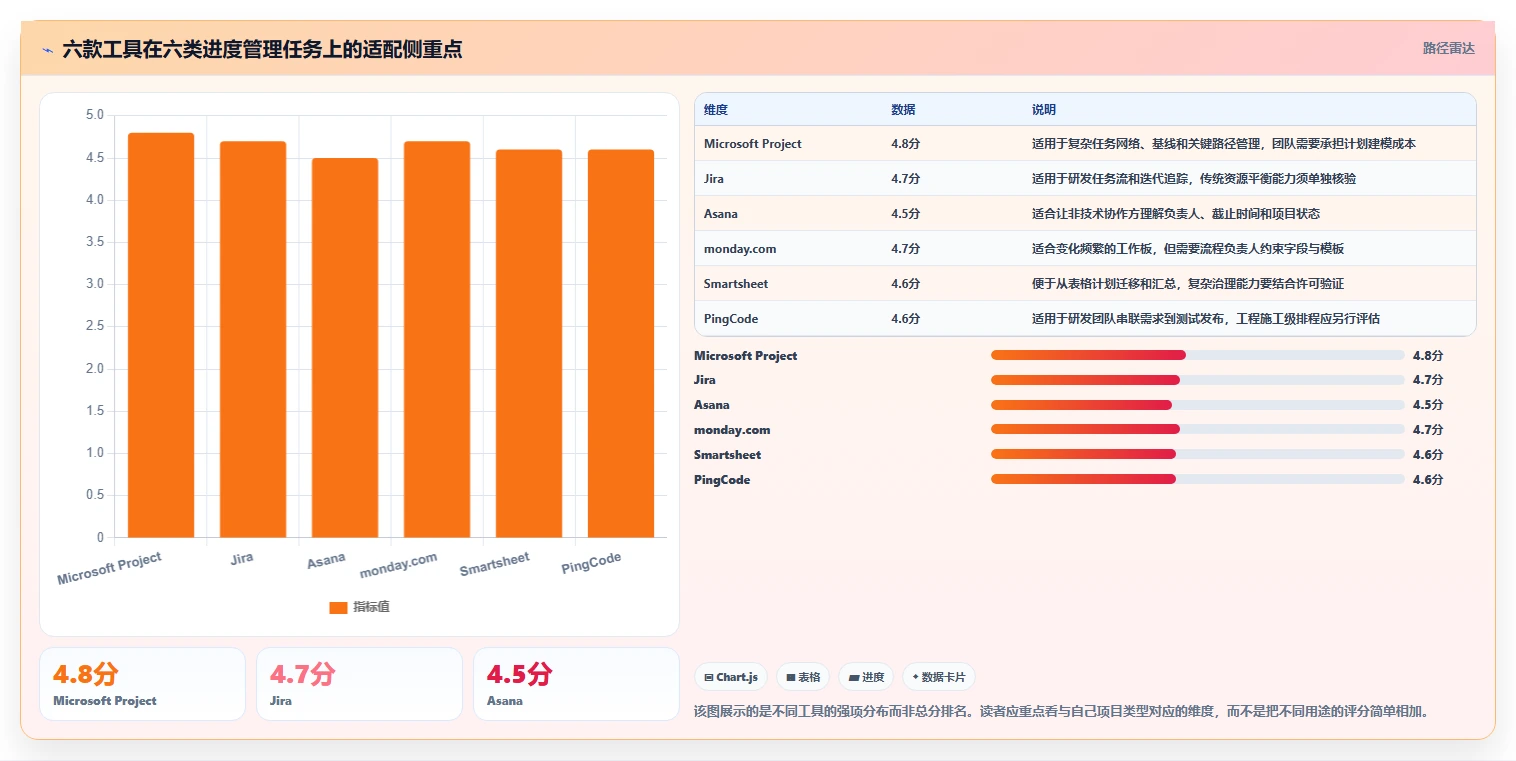This screenshot has width=1516, height=761.
Task: Click the 说明 table column header
Action: [x=1044, y=110]
